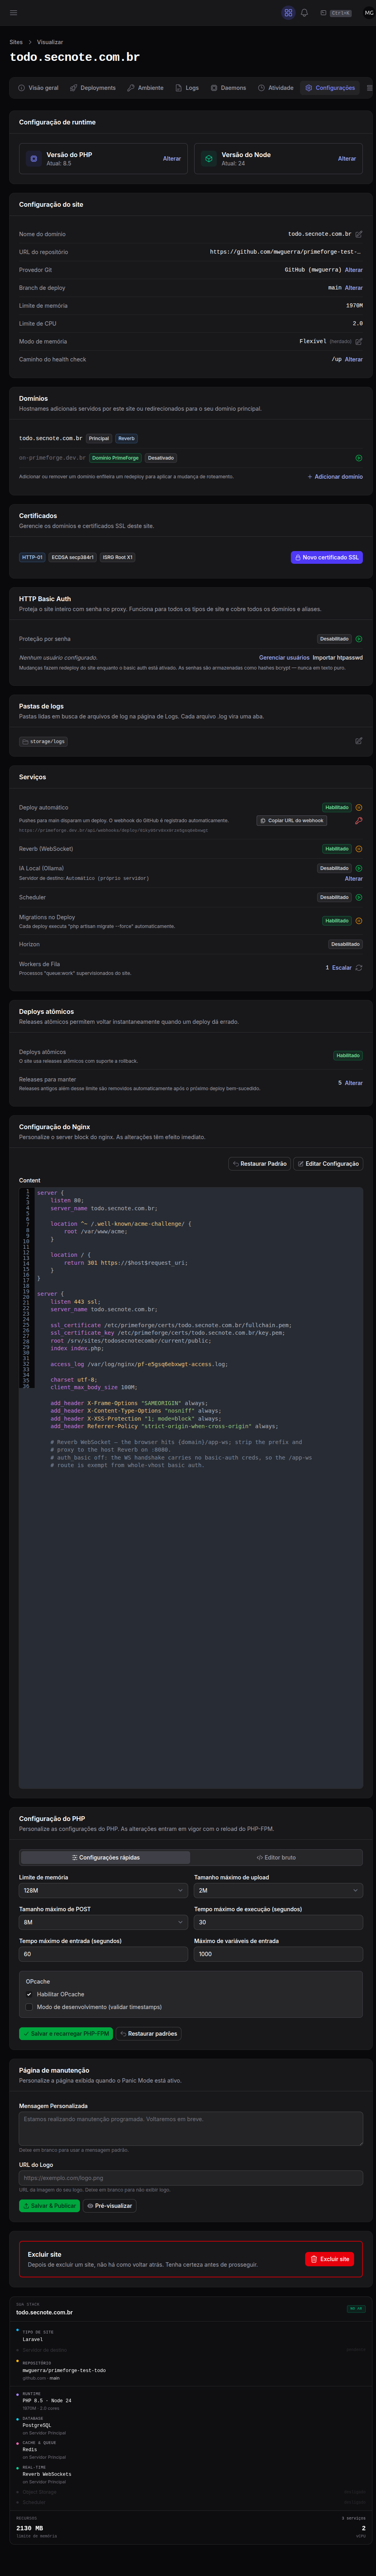The width and height of the screenshot is (376, 2576).
Task: Click Adicionar domínio link
Action: point(335,477)
